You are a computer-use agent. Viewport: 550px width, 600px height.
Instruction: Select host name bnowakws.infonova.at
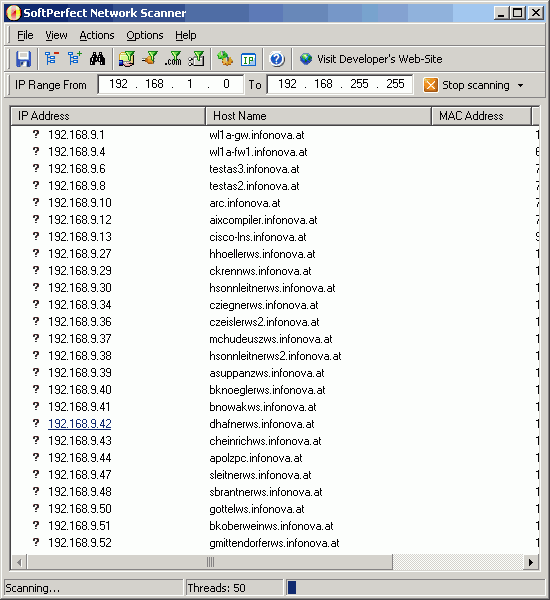(263, 407)
